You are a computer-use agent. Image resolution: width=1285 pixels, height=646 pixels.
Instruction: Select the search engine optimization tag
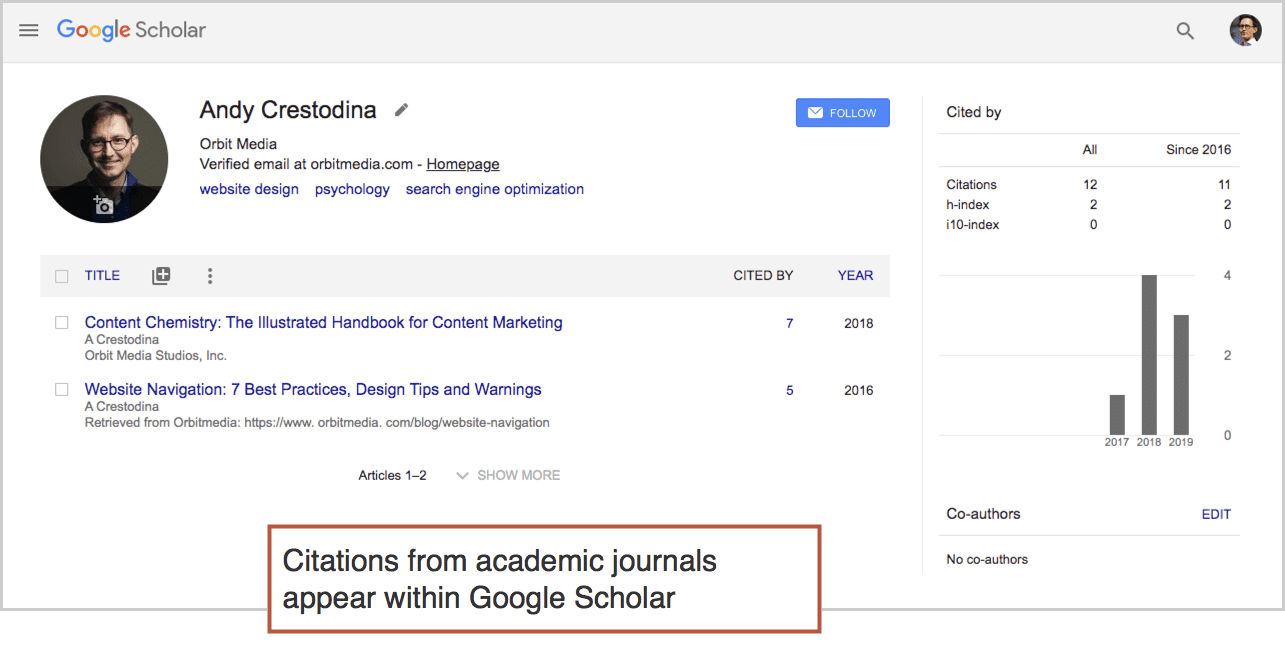[495, 189]
